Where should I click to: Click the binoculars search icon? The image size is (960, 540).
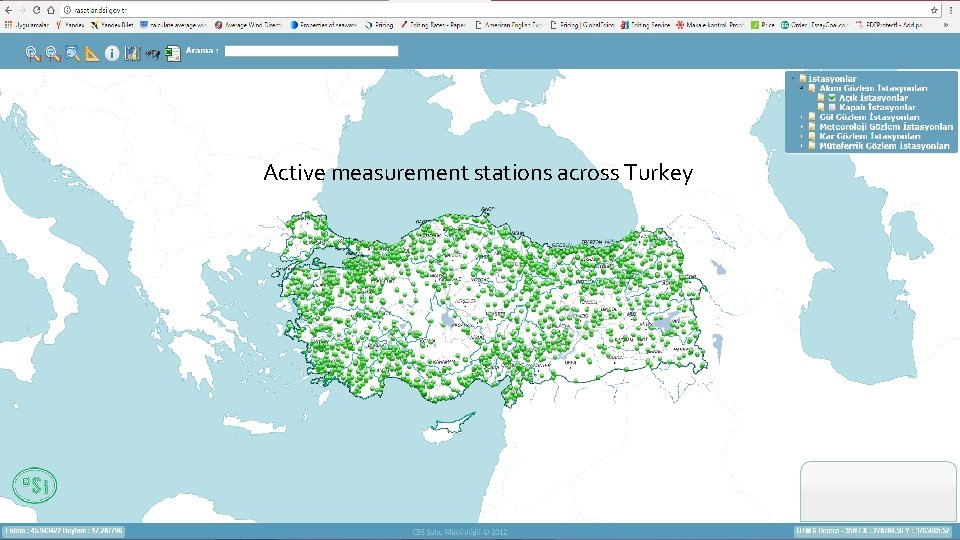click(x=152, y=54)
